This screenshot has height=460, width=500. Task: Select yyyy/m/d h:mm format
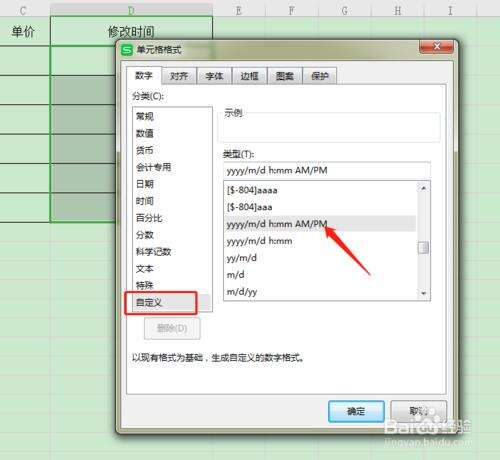click(320, 241)
